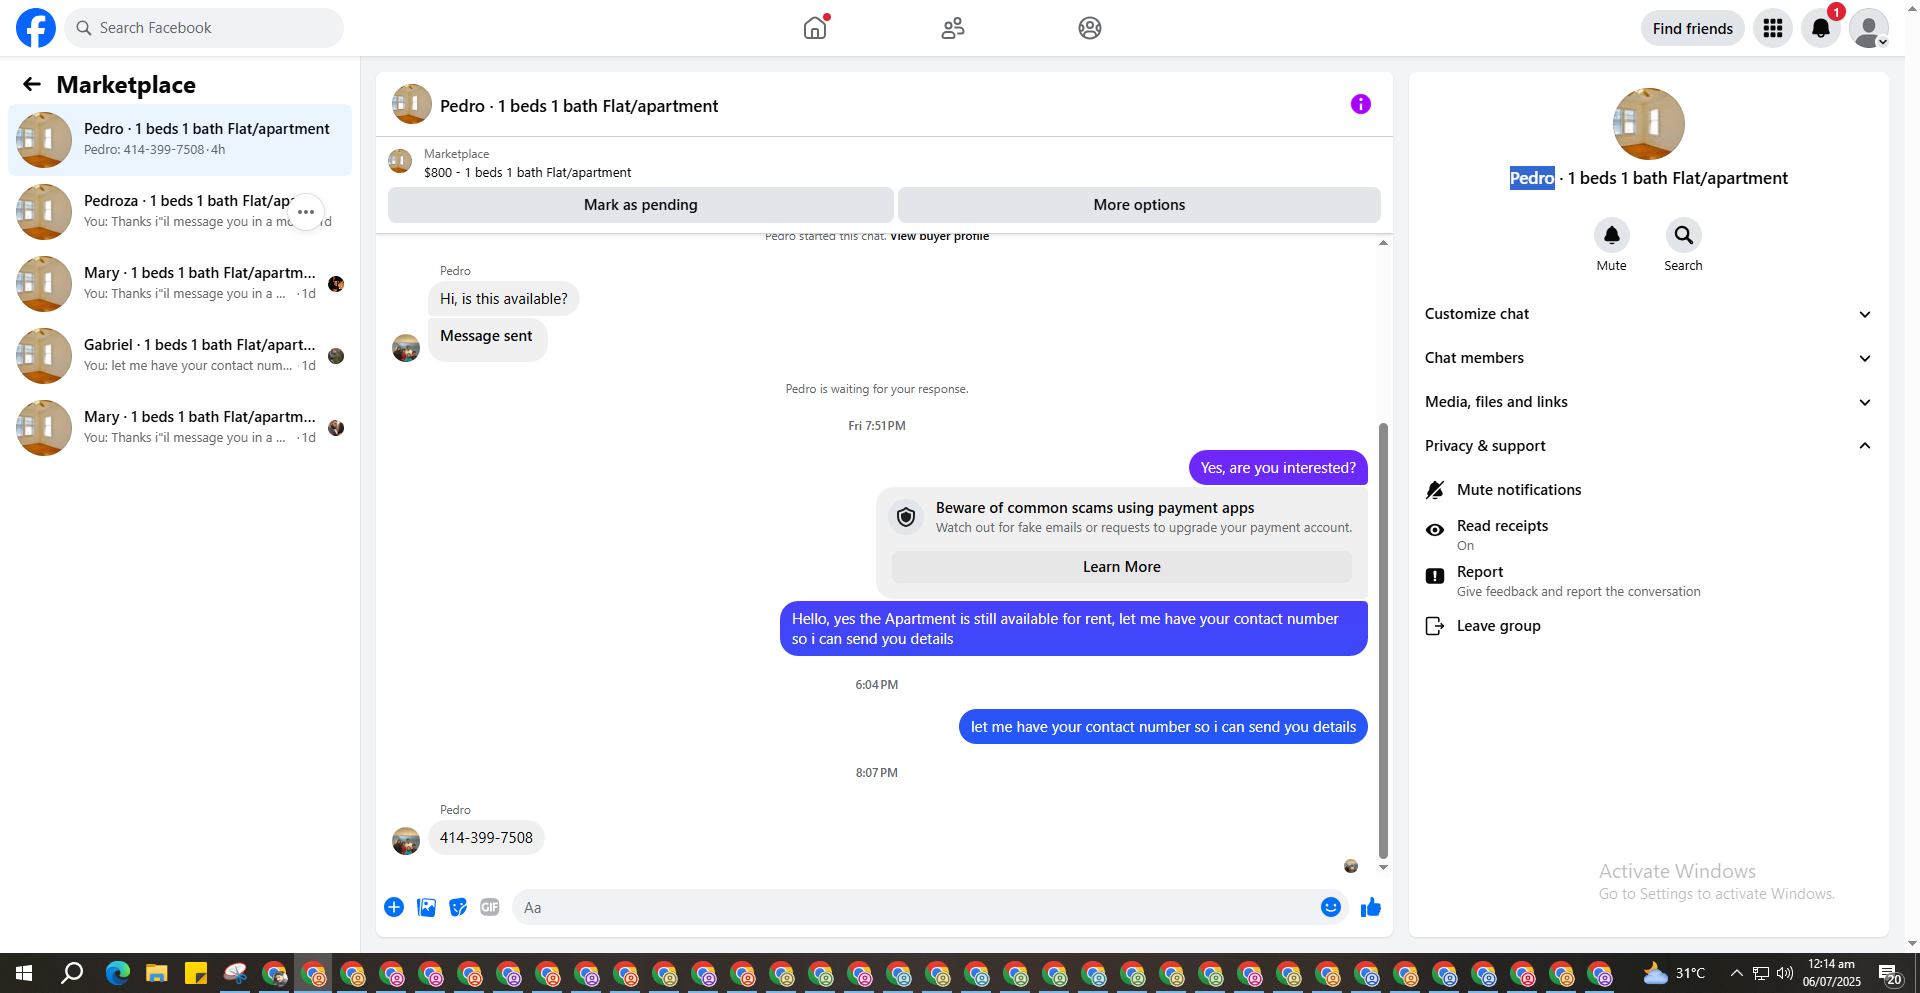Click 'Hi, is this available?' message
Screen dimensions: 1920x993
pos(504,299)
